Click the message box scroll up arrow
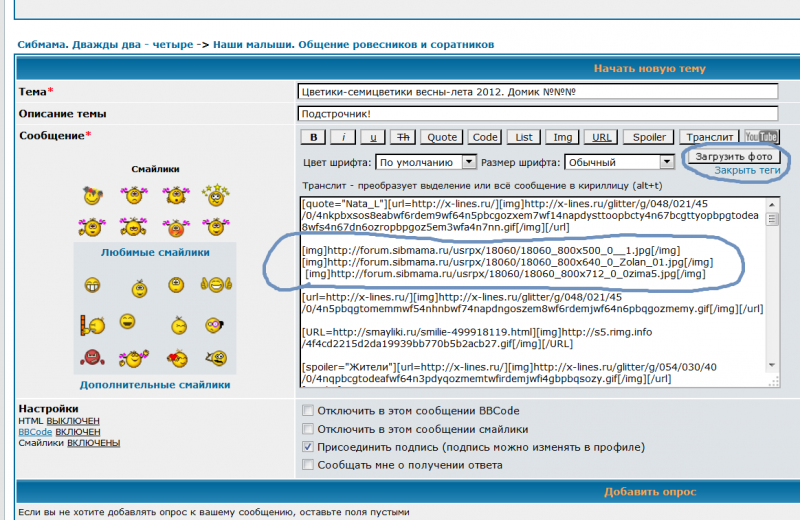This screenshot has width=800, height=520. (x=772, y=205)
